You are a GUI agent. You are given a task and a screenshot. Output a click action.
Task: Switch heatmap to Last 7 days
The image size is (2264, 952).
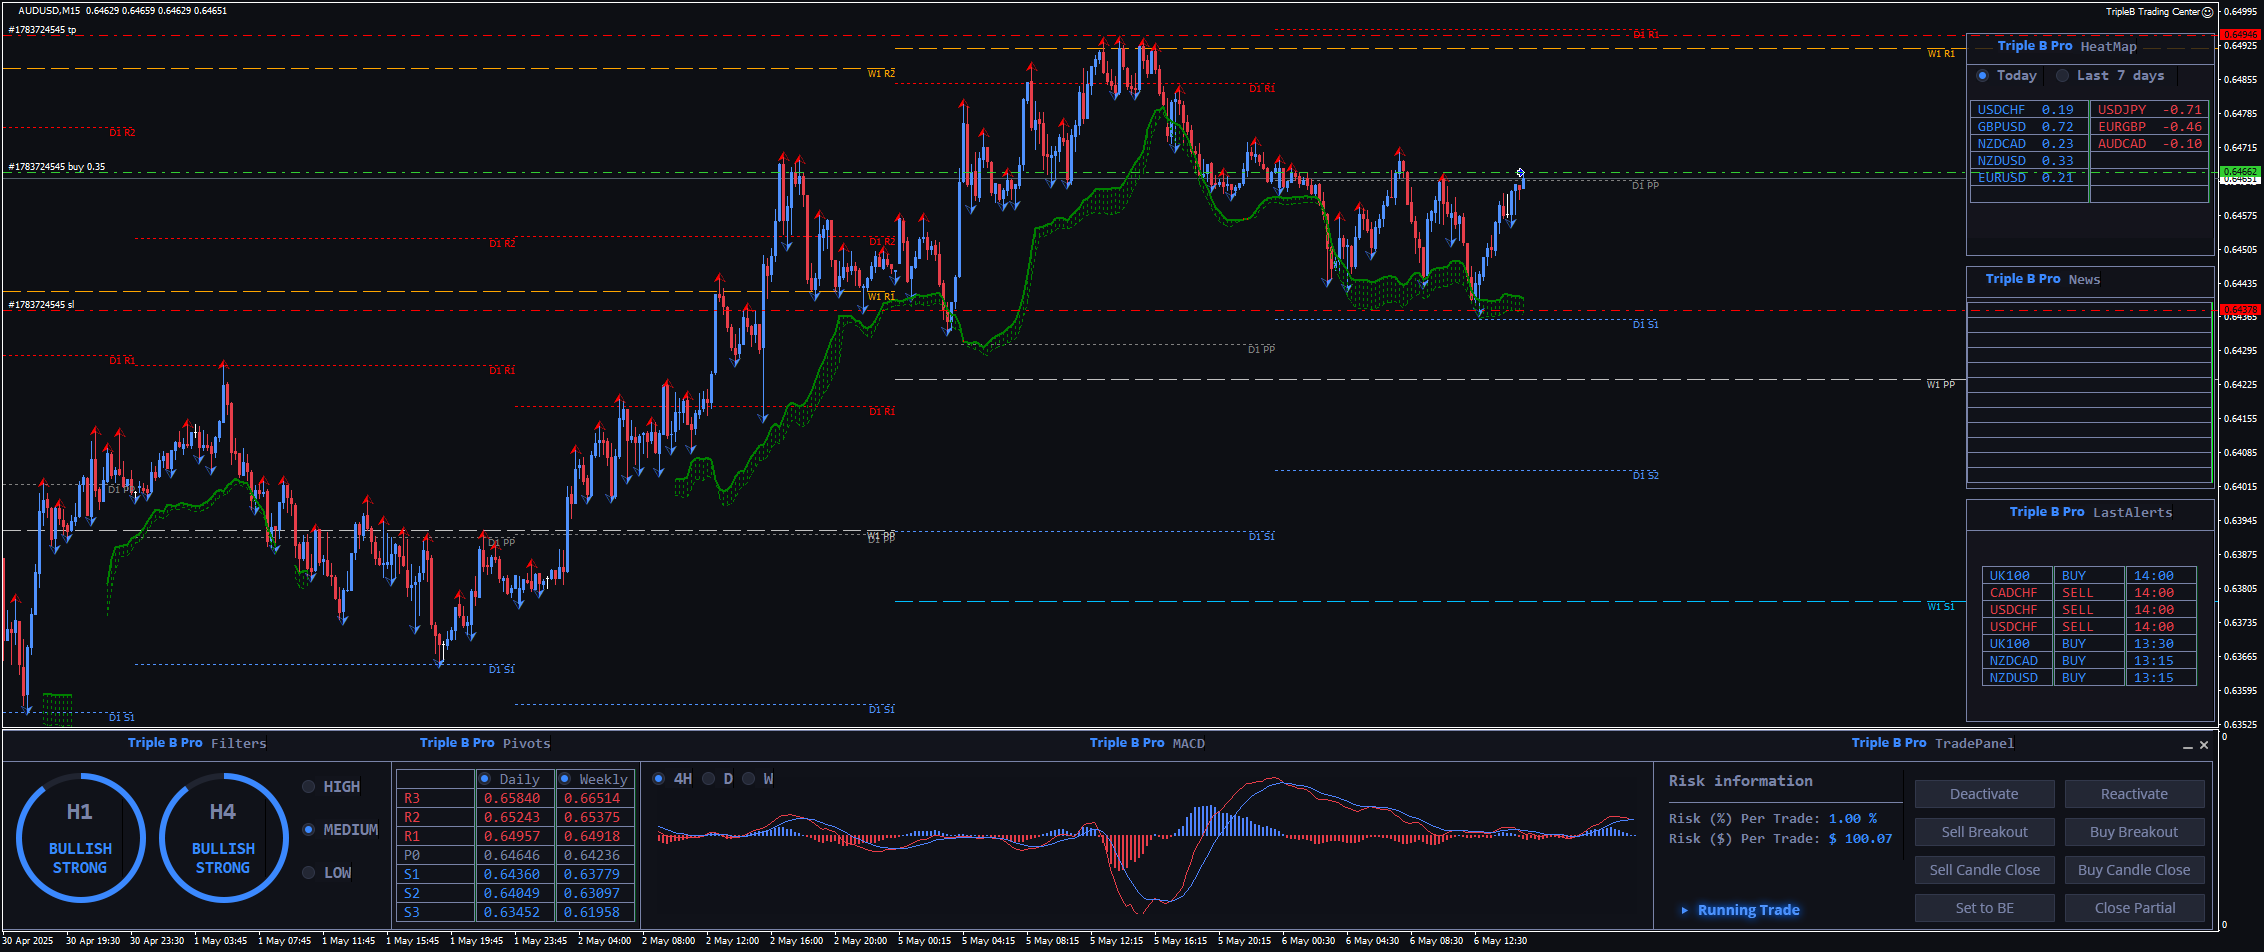pos(2062,76)
